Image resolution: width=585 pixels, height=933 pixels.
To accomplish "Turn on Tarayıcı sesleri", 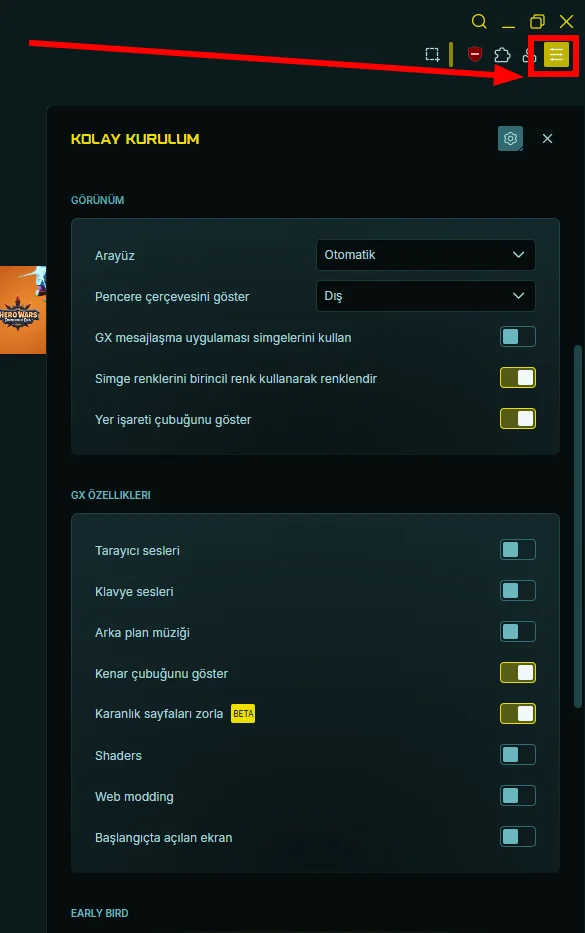I will click(518, 550).
